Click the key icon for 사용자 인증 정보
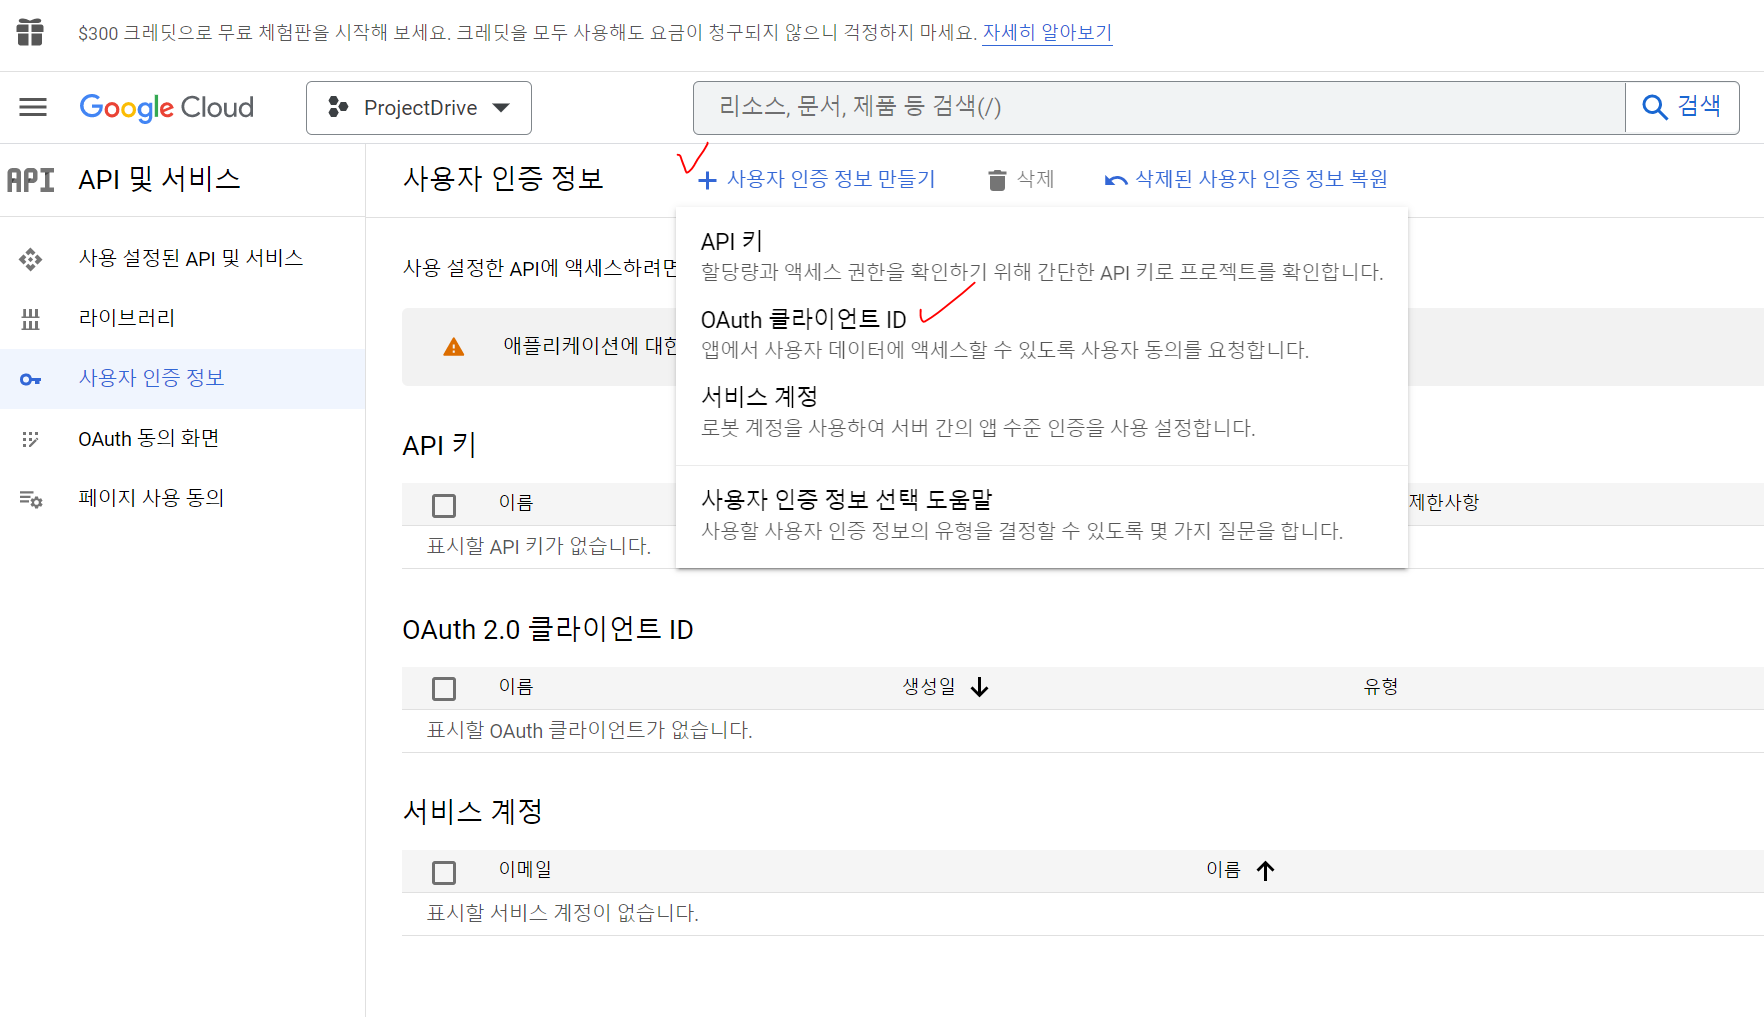Screen dimensions: 1764x1017 (30, 379)
